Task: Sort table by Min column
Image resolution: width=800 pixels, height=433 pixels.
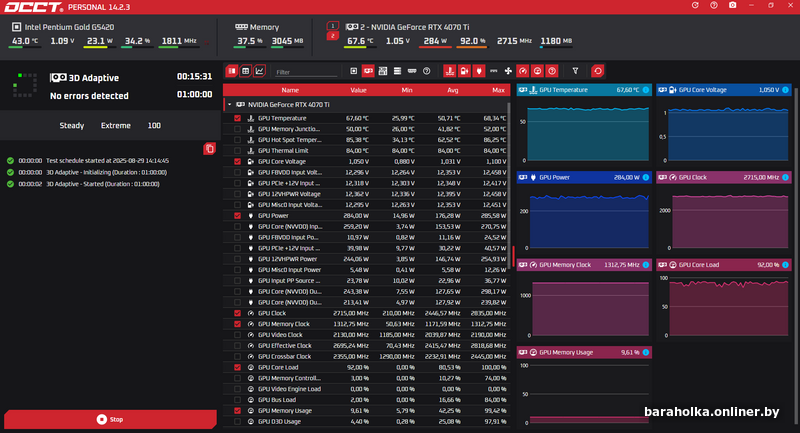Action: pos(407,90)
